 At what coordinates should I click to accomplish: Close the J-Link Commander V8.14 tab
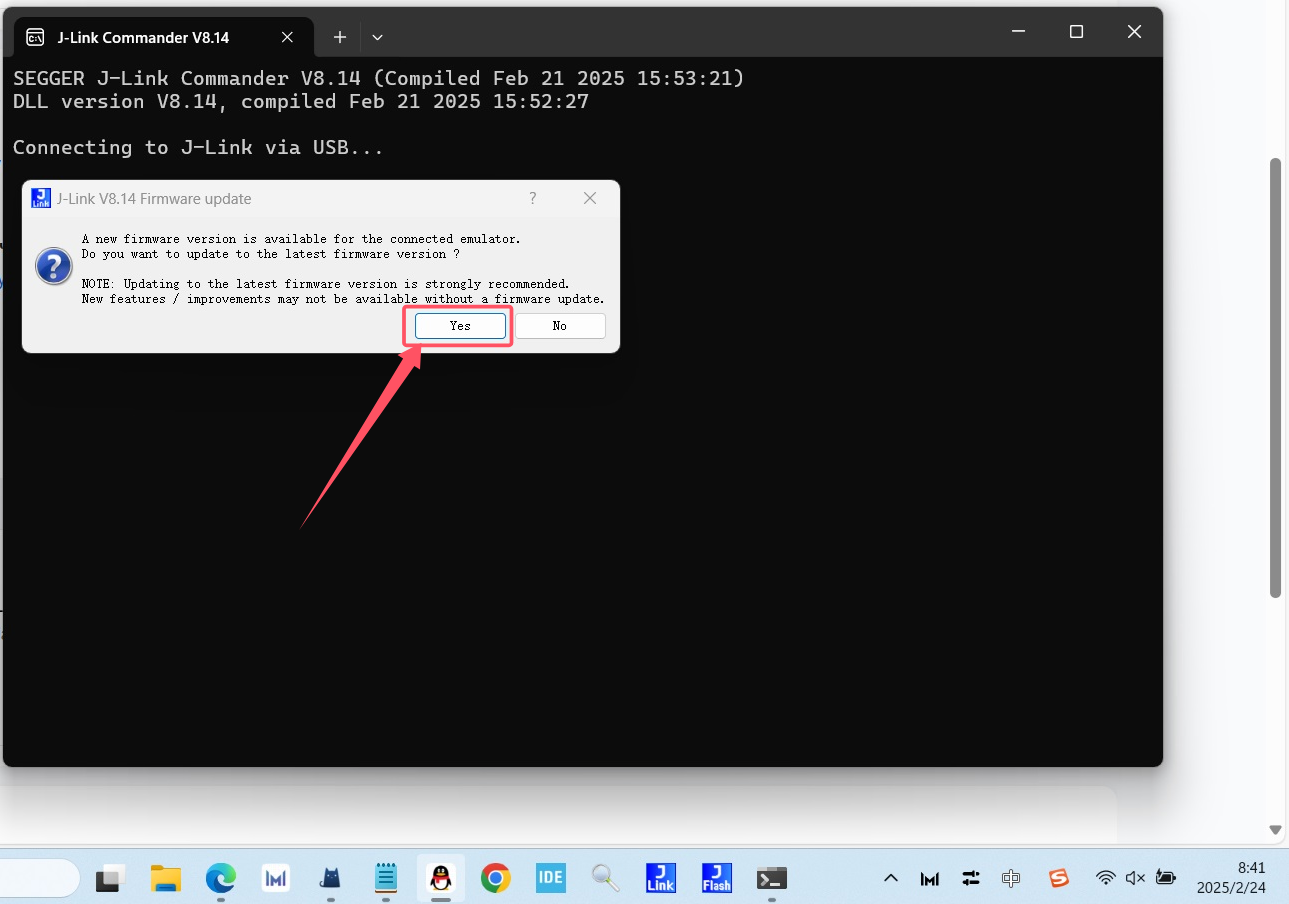coord(287,37)
